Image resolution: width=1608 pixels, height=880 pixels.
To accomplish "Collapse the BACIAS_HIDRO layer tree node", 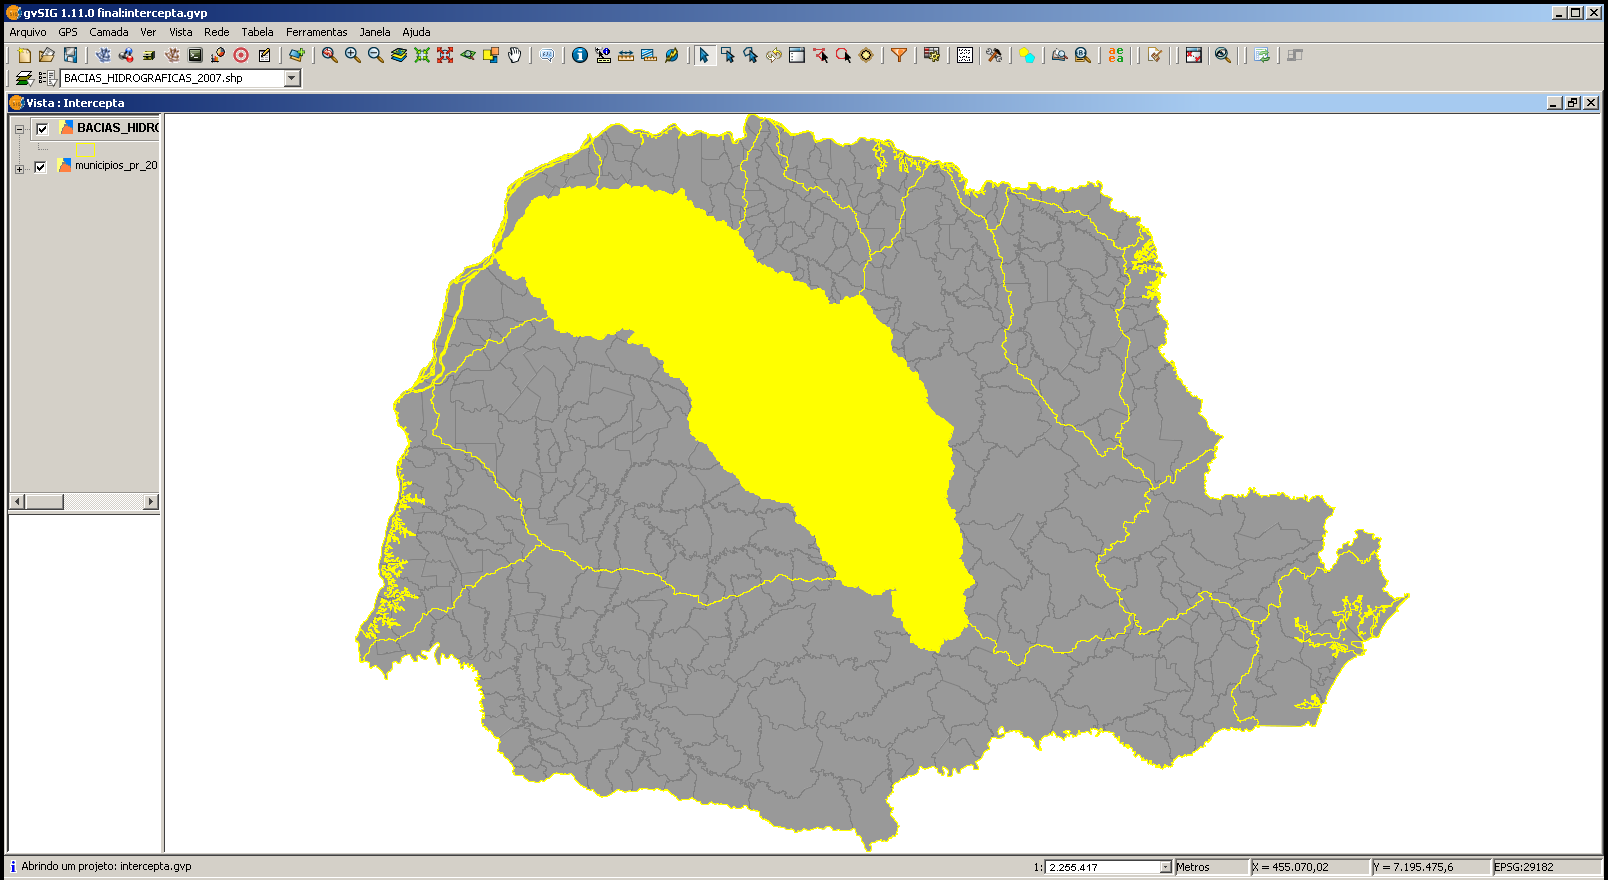I will (19, 129).
